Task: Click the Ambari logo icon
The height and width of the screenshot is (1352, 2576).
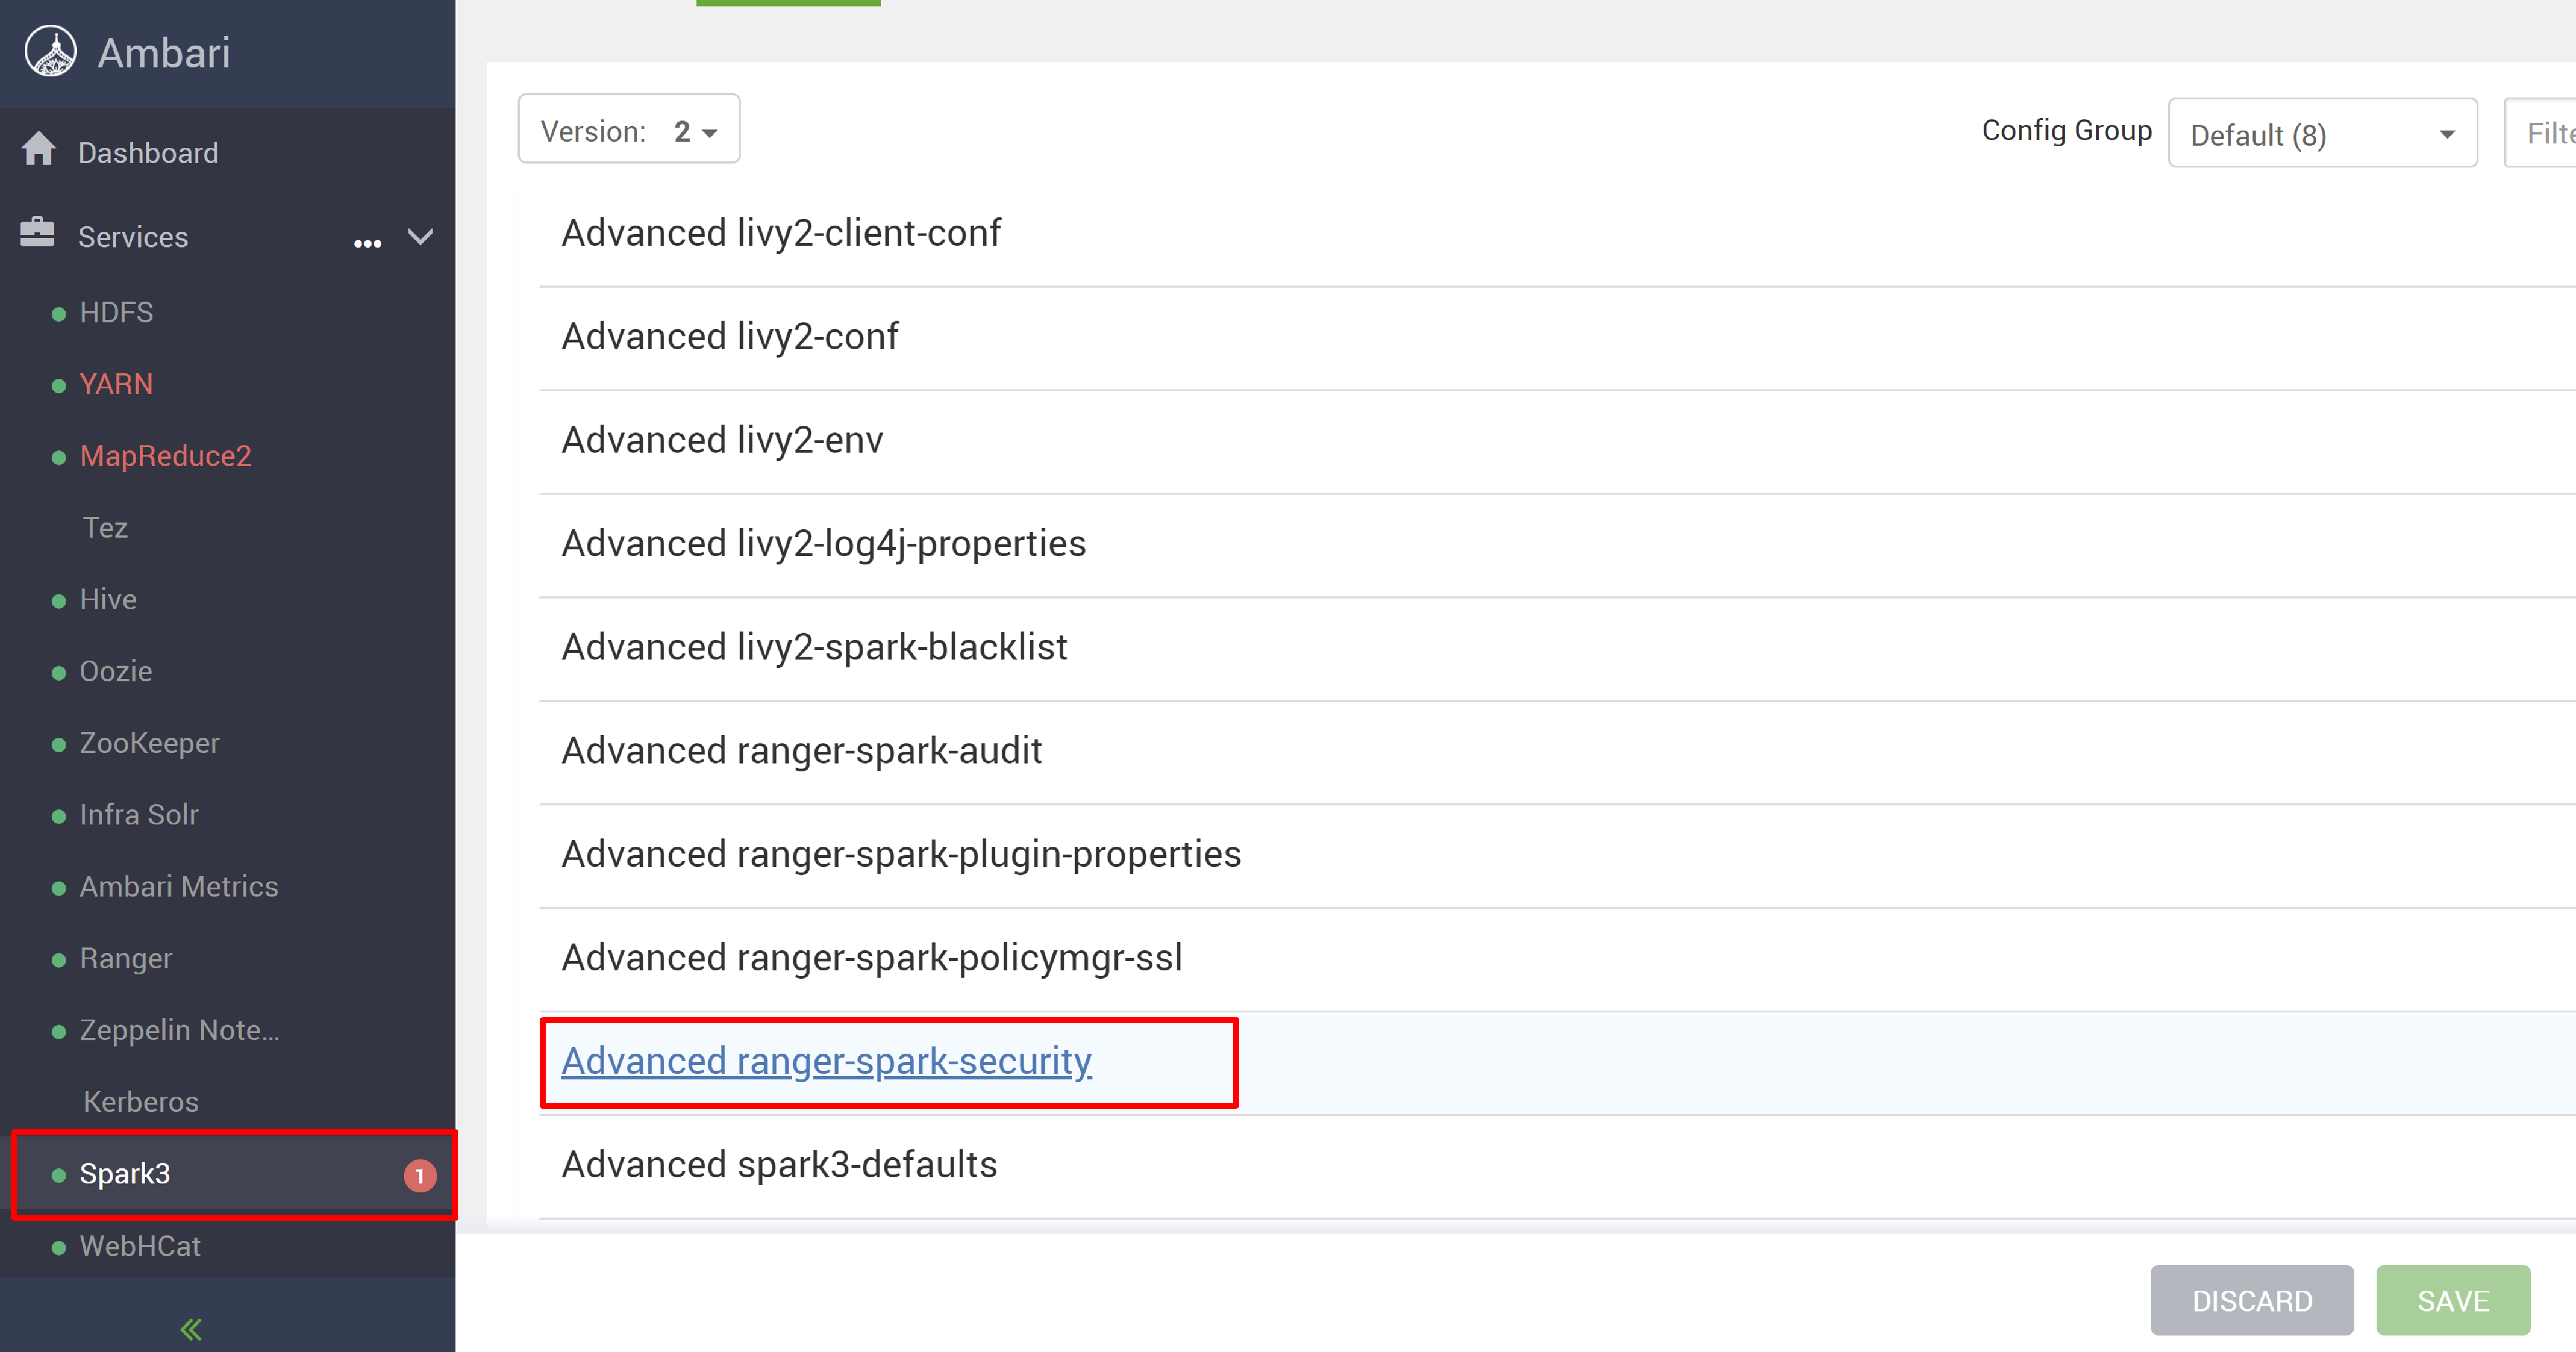Action: [50, 52]
